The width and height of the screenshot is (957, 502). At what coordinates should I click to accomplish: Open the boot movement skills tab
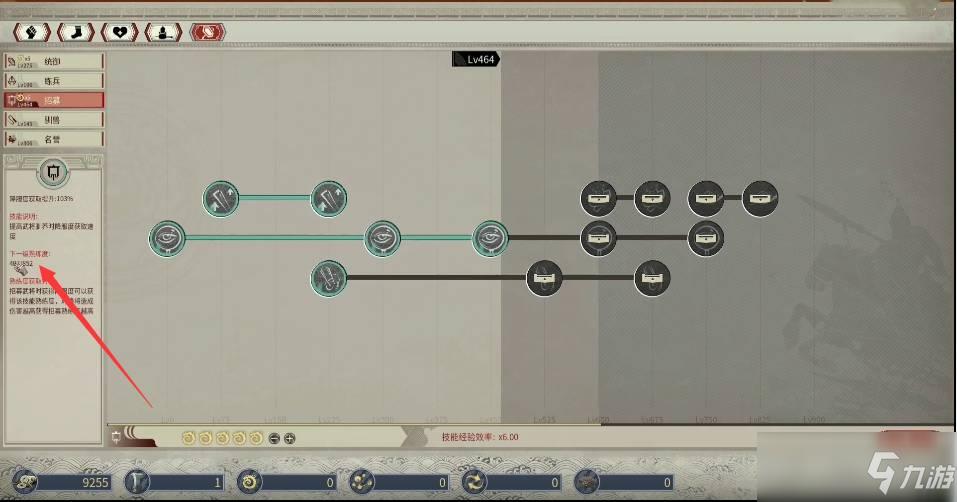(76, 32)
